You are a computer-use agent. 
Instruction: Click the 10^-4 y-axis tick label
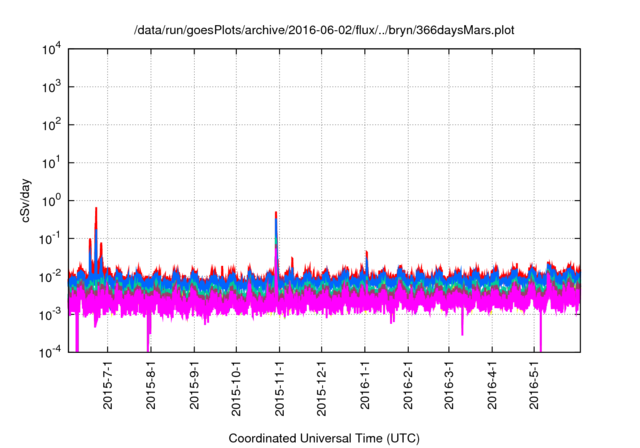click(51, 352)
